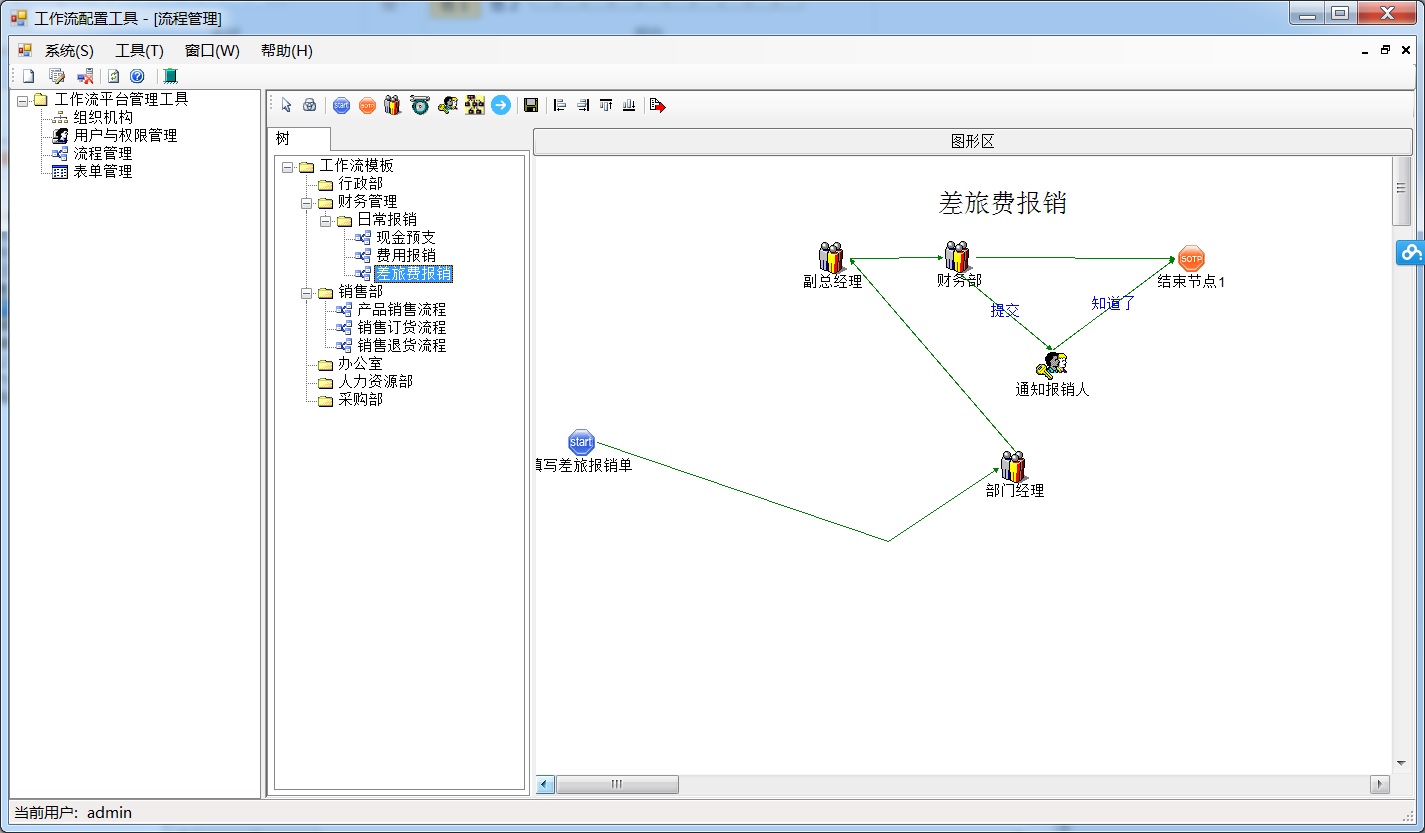
Task: Click the new document icon
Action: click(29, 76)
